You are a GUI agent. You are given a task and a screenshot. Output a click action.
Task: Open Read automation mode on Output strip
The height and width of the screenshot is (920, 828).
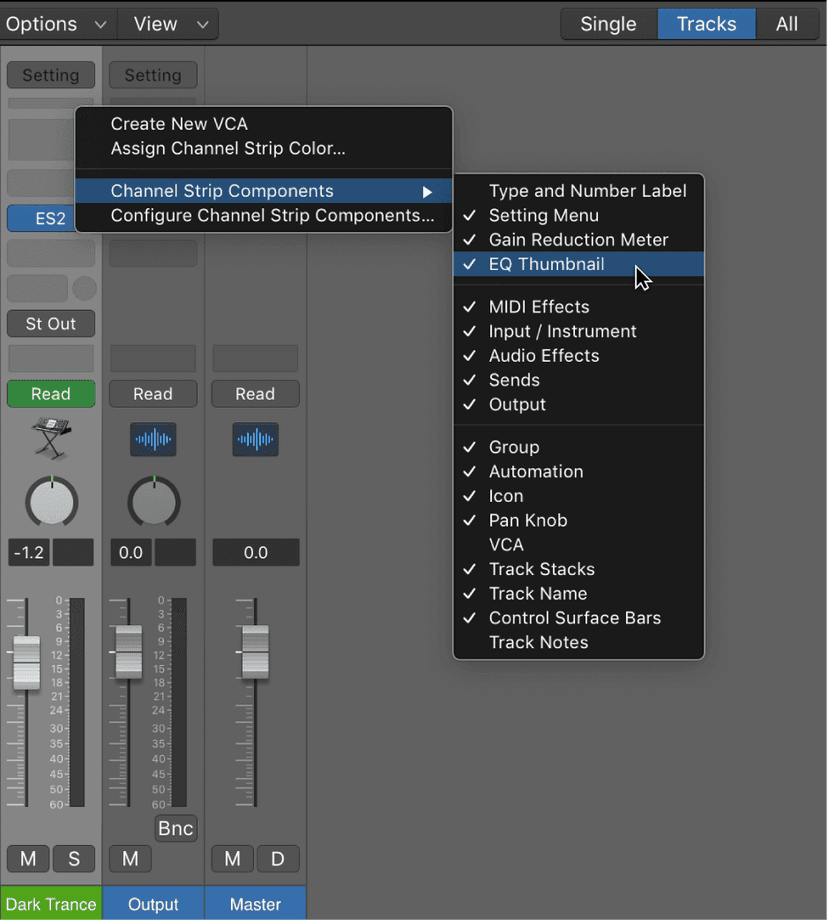point(153,394)
